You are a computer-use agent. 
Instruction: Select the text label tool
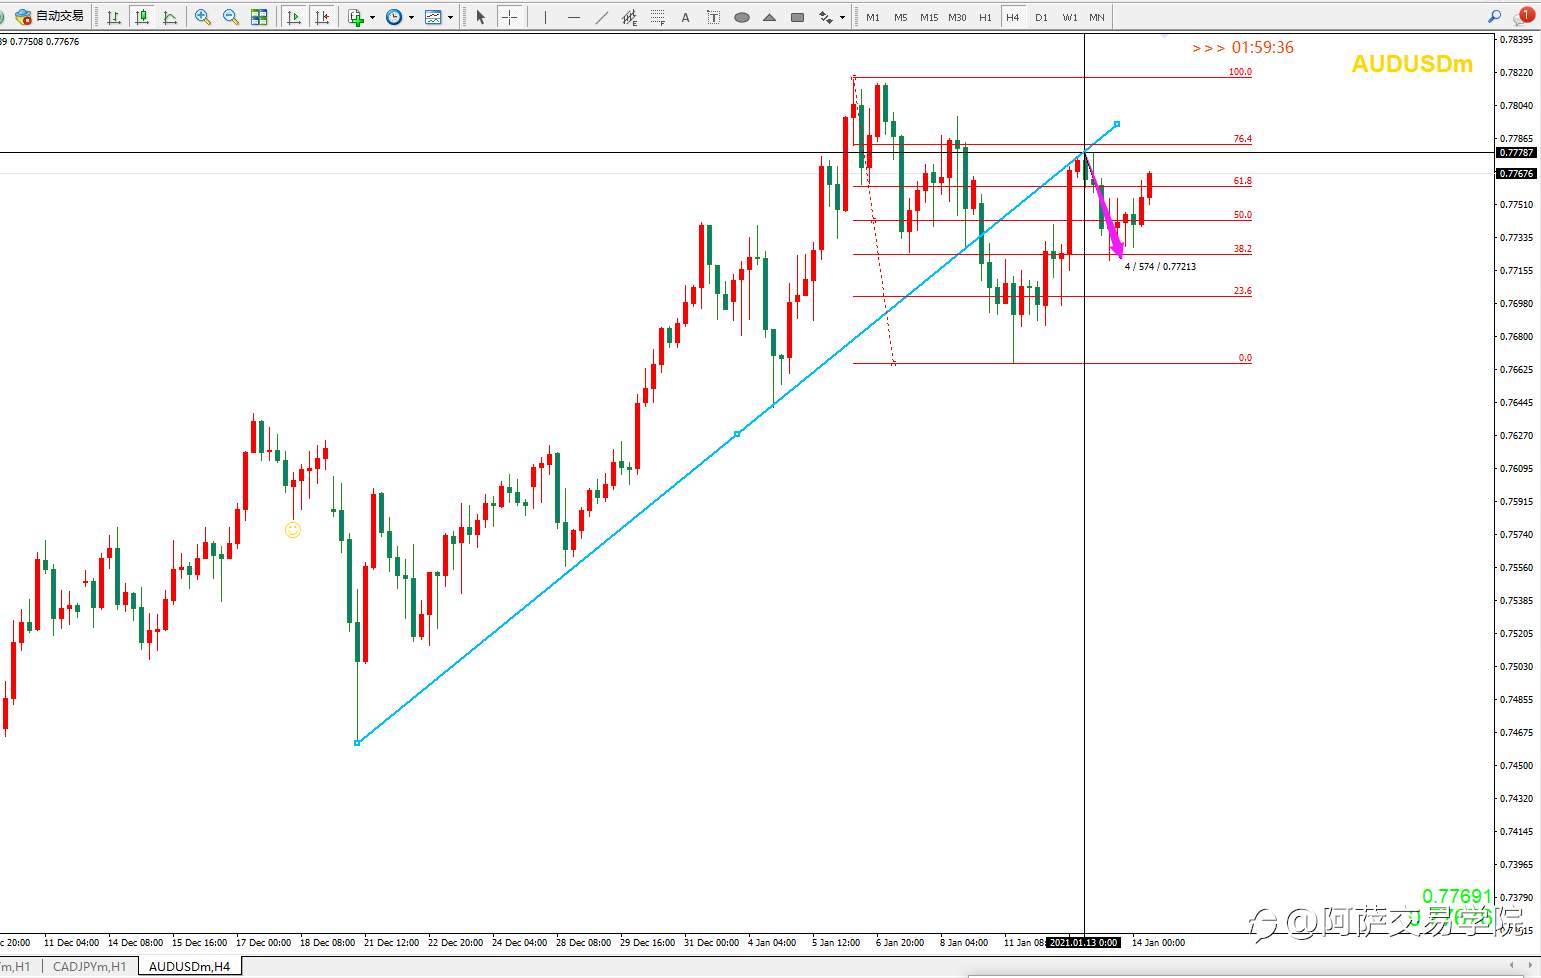[713, 17]
